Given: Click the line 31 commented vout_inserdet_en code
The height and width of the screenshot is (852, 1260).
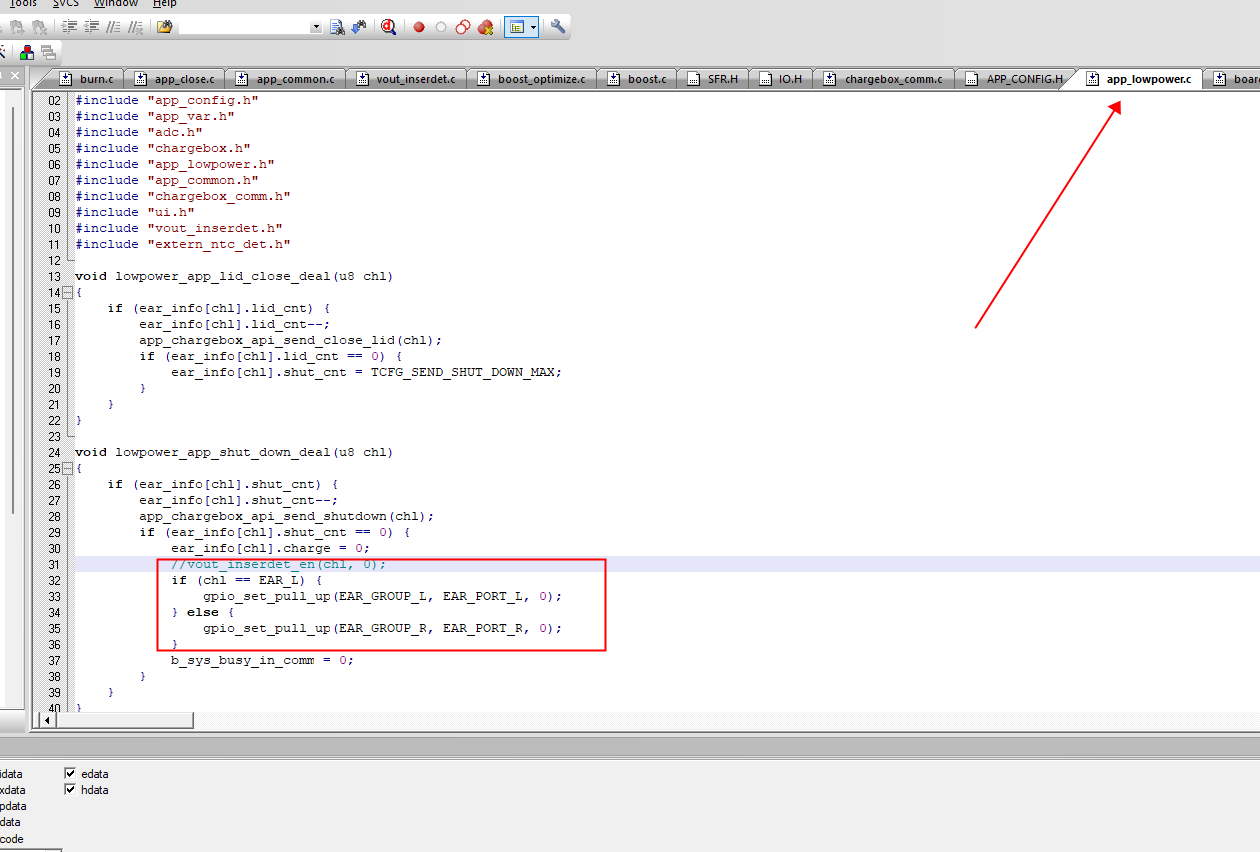Looking at the screenshot, I should point(278,564).
